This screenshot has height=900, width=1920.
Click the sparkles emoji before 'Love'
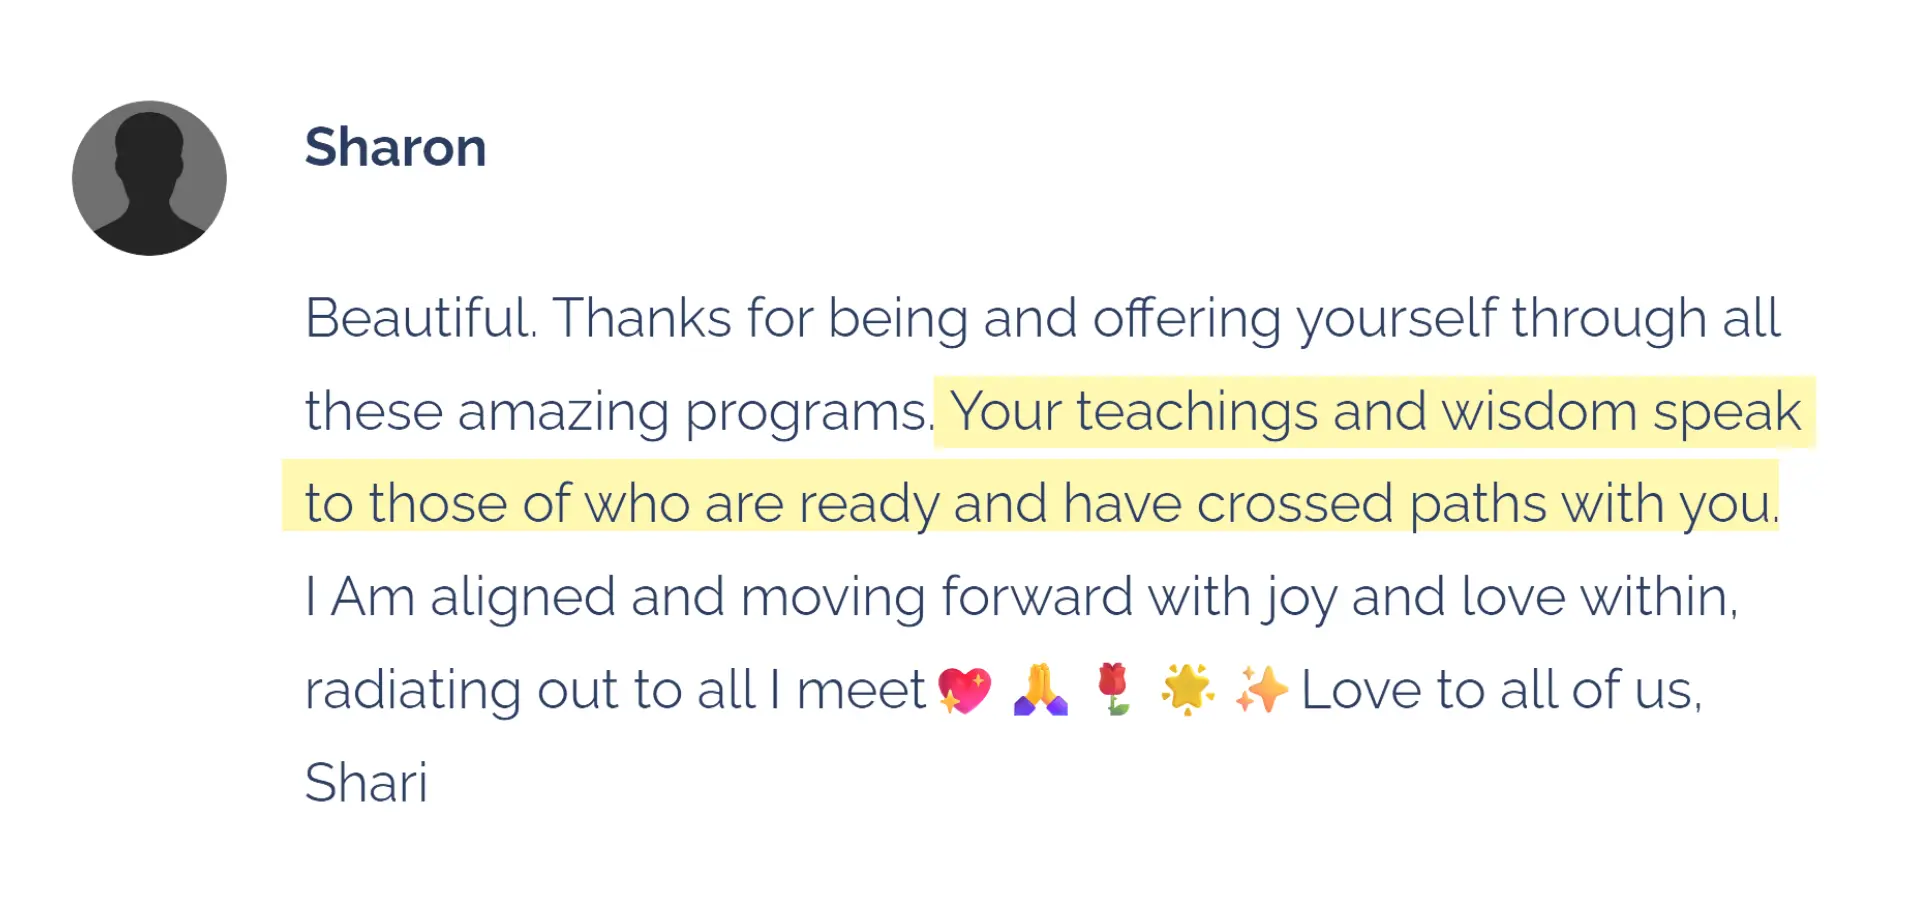tap(1261, 690)
